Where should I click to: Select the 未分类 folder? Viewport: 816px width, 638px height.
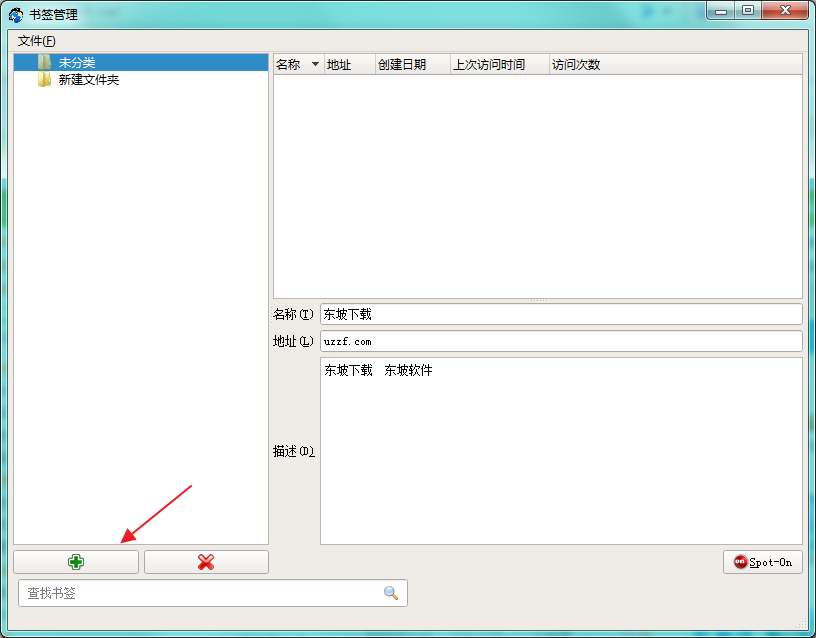coord(141,62)
